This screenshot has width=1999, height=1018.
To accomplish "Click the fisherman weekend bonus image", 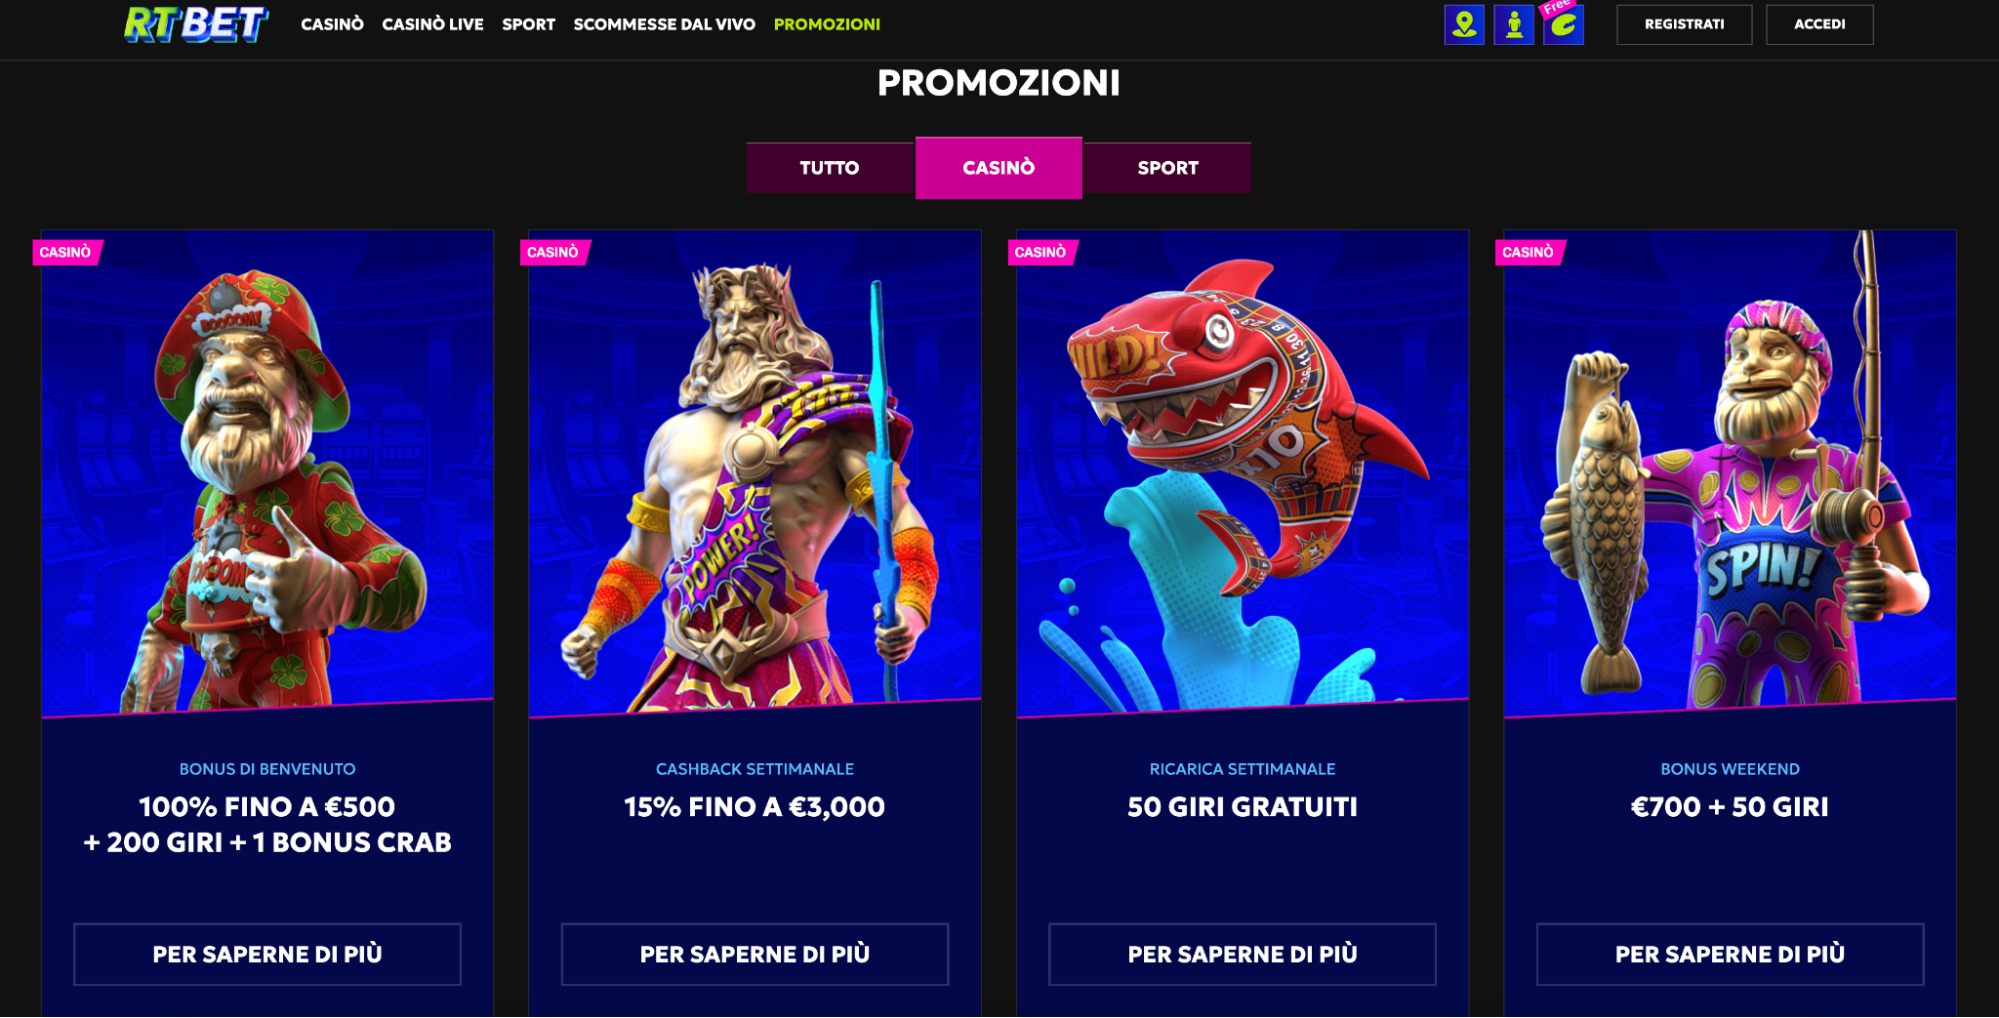I will [1730, 473].
